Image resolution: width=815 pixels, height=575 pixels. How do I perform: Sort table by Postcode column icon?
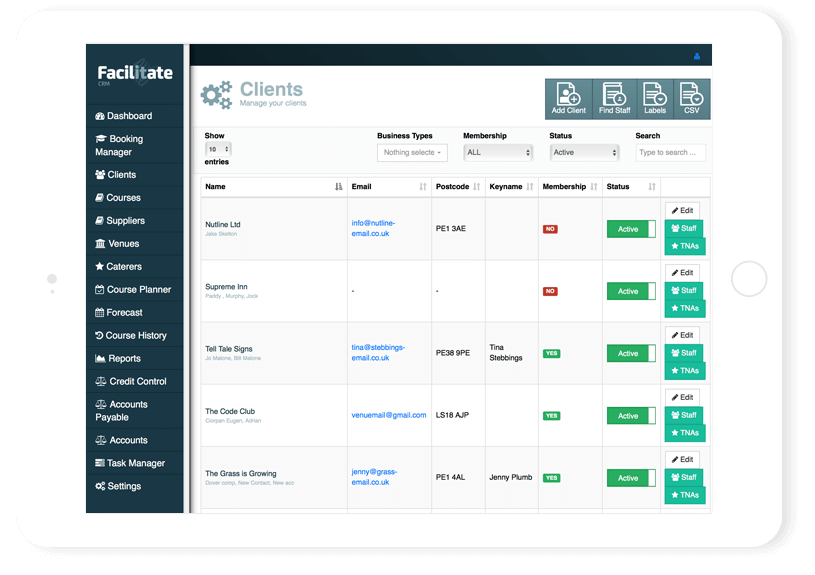click(x=476, y=187)
